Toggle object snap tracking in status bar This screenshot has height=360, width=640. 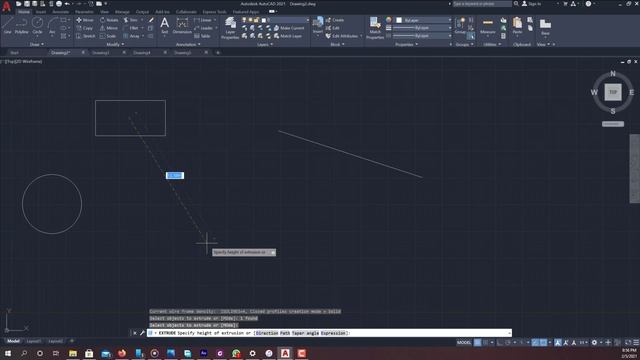535,342
